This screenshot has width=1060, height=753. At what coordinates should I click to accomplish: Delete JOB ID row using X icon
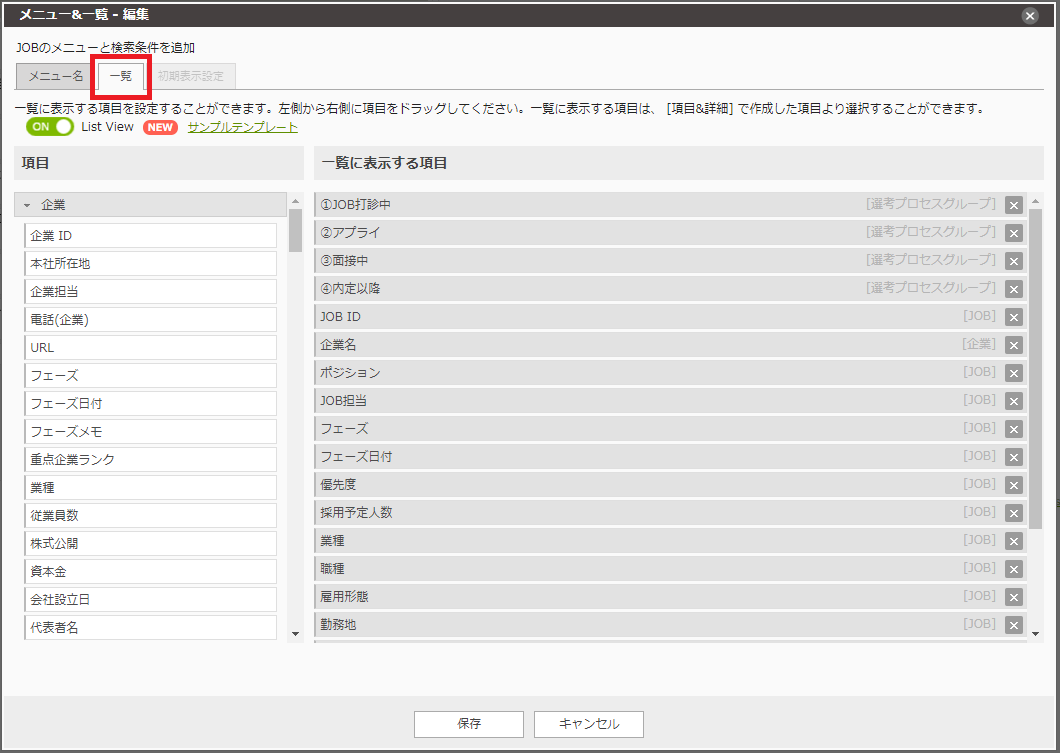[1013, 317]
